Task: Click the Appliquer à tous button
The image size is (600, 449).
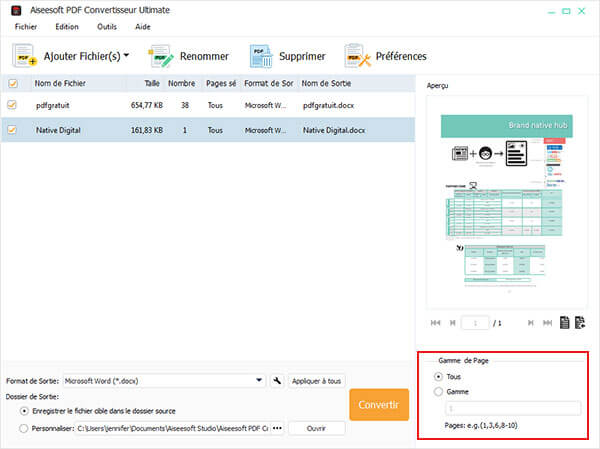Action: tap(317, 381)
